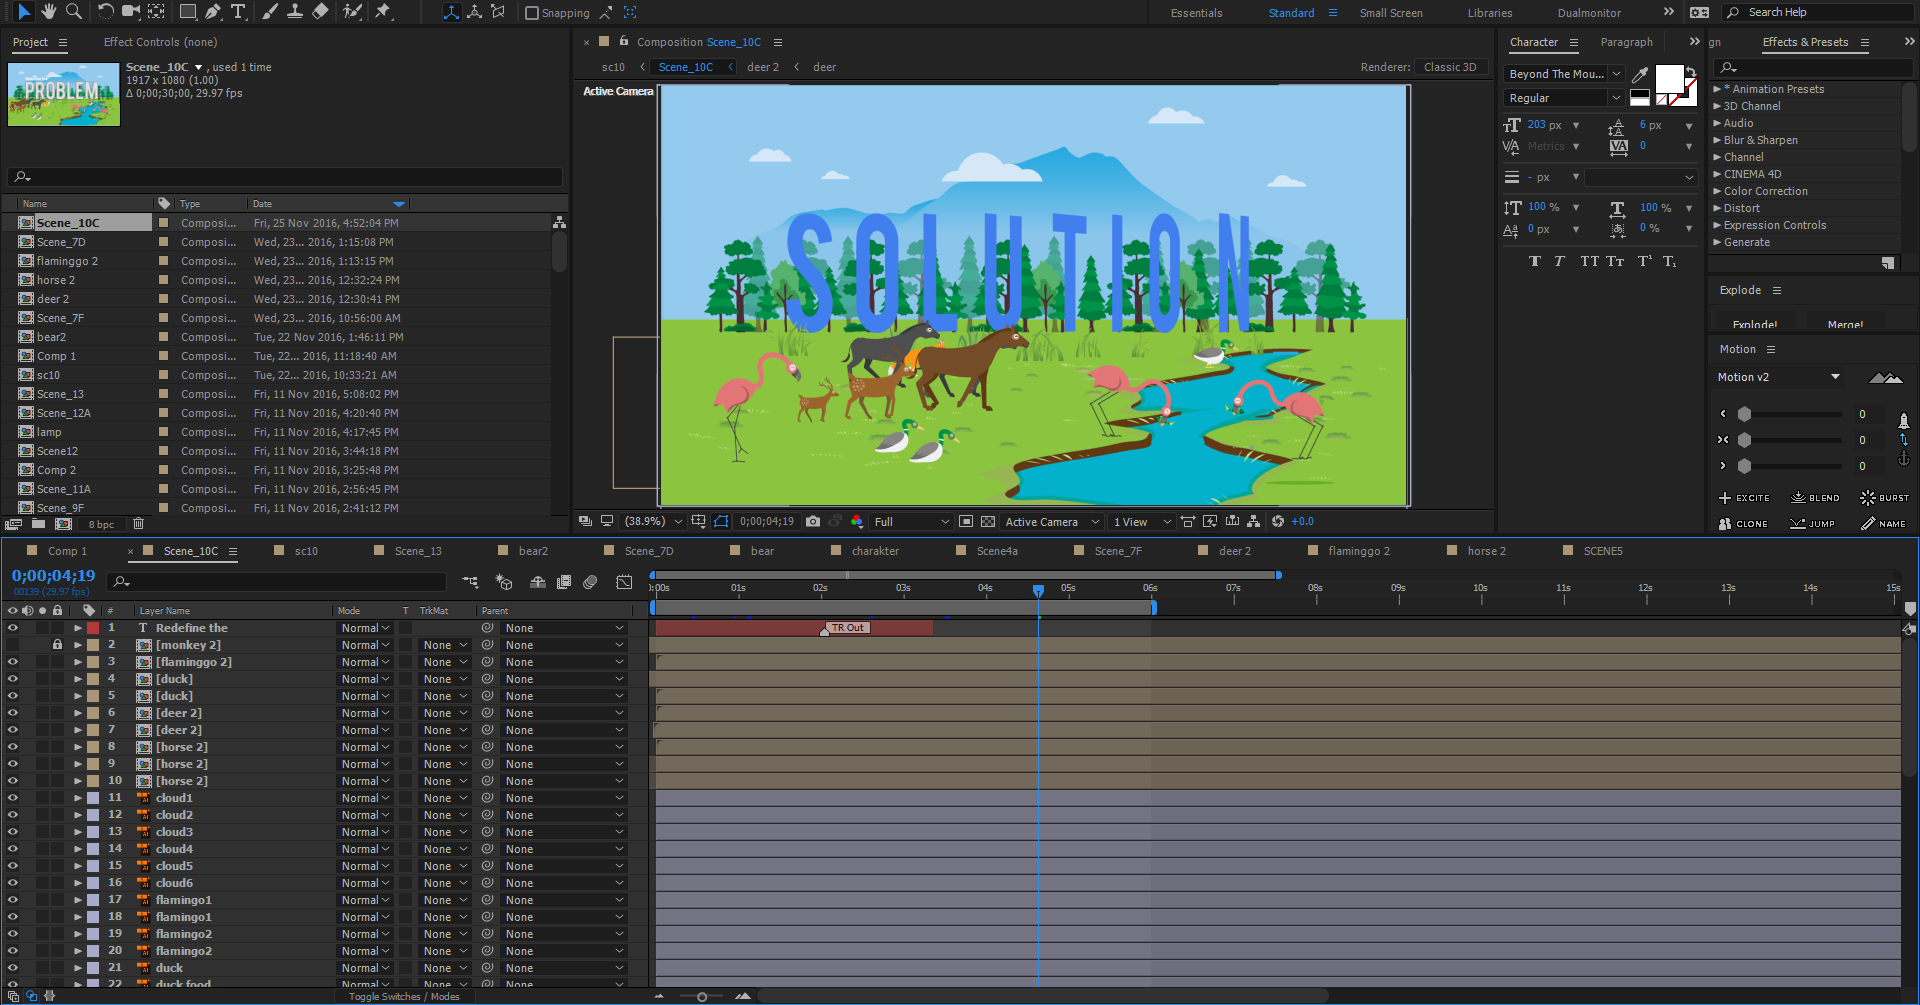1920x1005 pixels.
Task: Select the Zoom magnifier tool
Action: coord(73,12)
